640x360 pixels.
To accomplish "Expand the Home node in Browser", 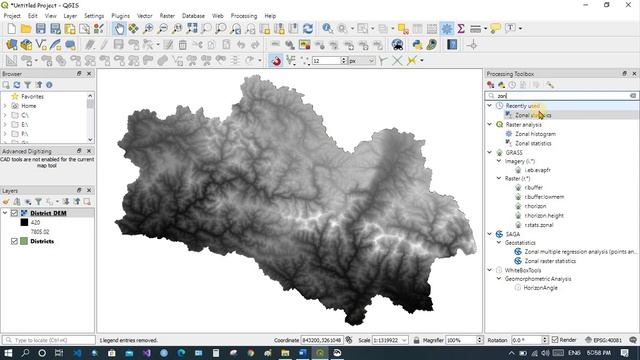I will 5,106.
